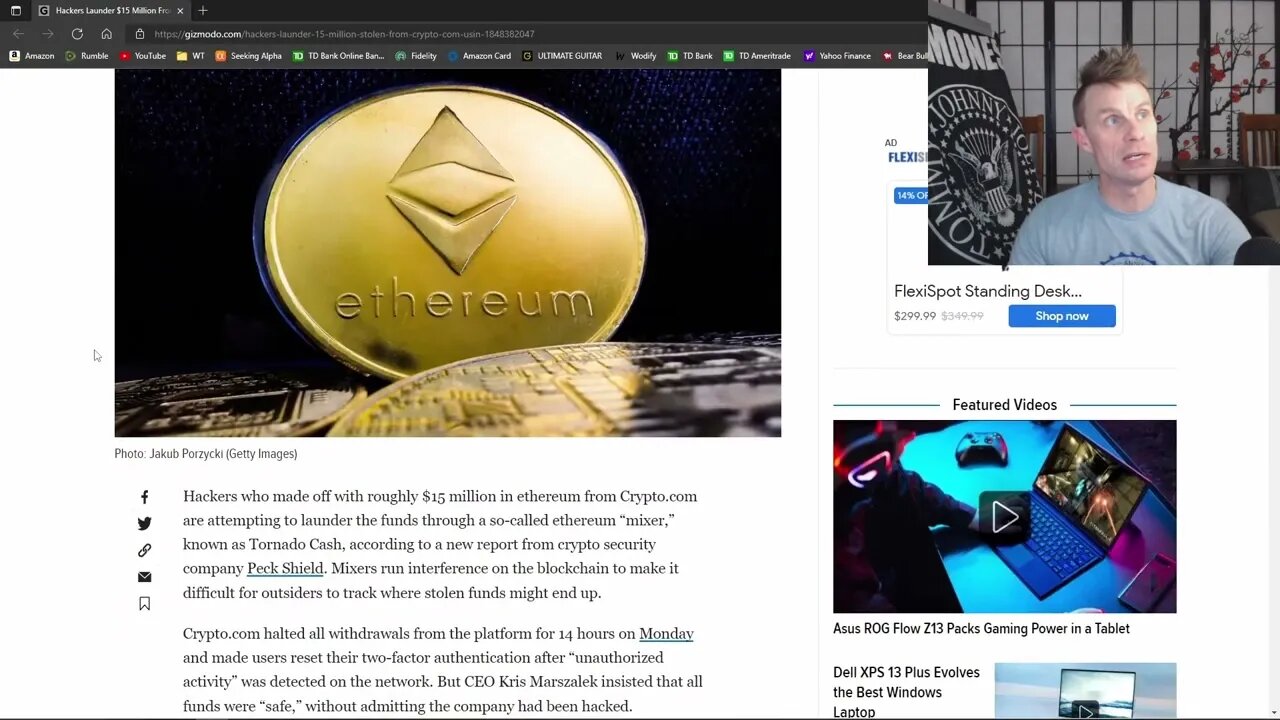1280x720 pixels.
Task: Close the Hackers Launder $15 Million tab
Action: [x=180, y=10]
